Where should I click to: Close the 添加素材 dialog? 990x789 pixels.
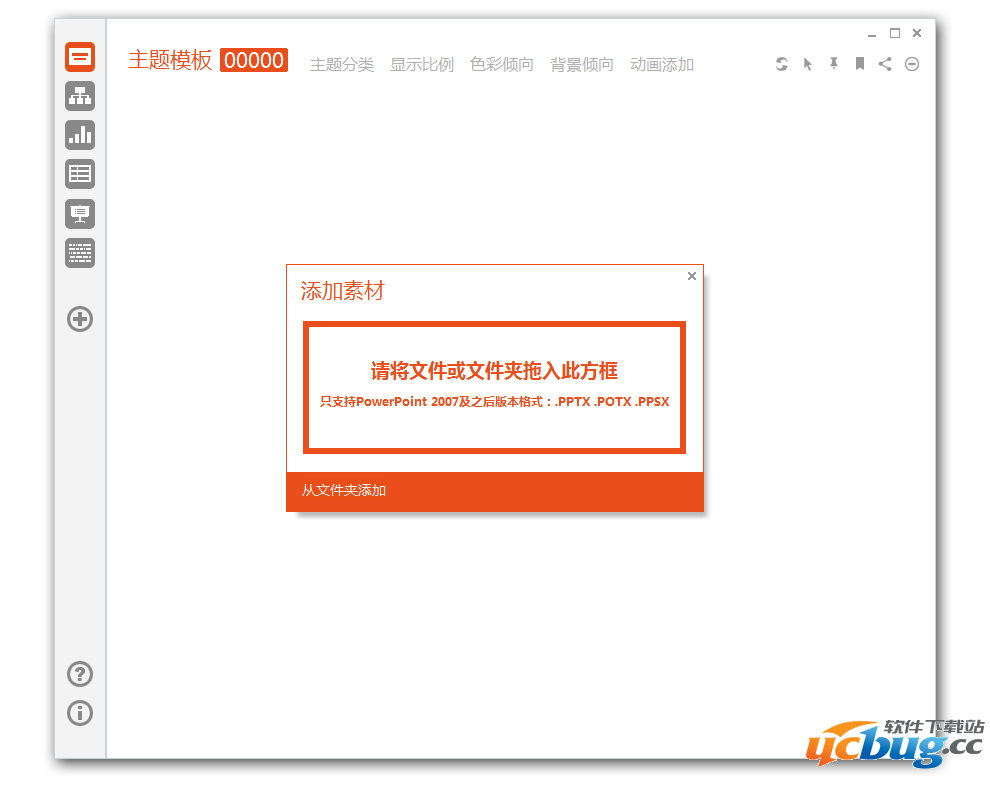point(692,276)
